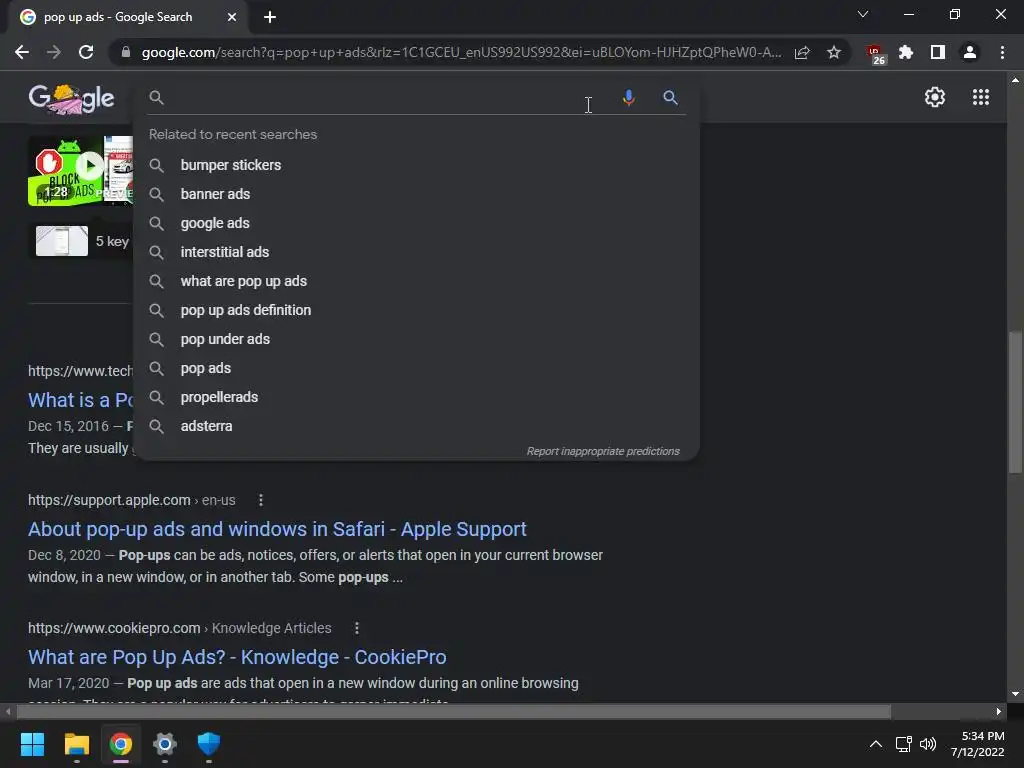The height and width of the screenshot is (768, 1024).
Task: Click the scroll-right arrow on horizontal scrollbar
Action: (999, 711)
